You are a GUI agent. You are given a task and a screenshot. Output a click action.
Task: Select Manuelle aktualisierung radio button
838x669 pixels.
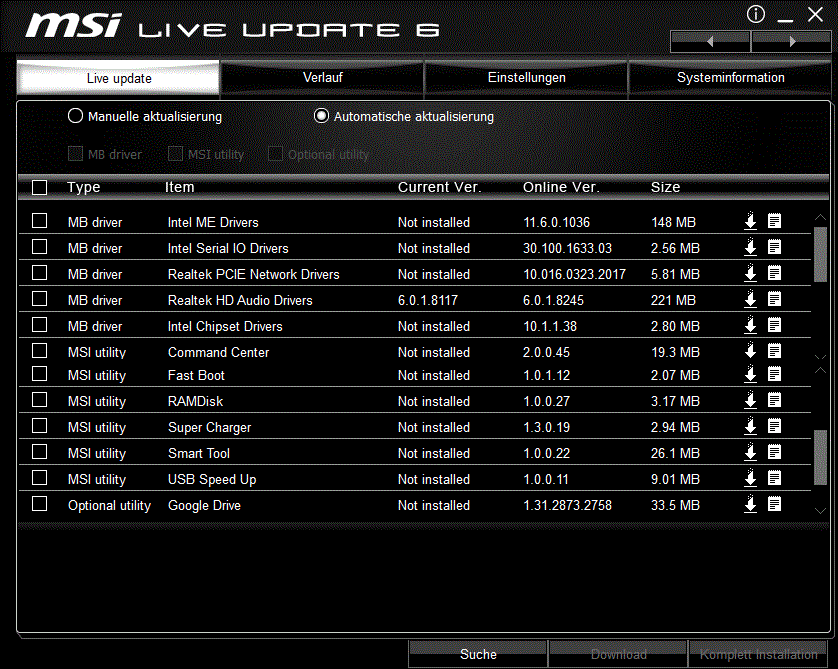pyautogui.click(x=75, y=115)
